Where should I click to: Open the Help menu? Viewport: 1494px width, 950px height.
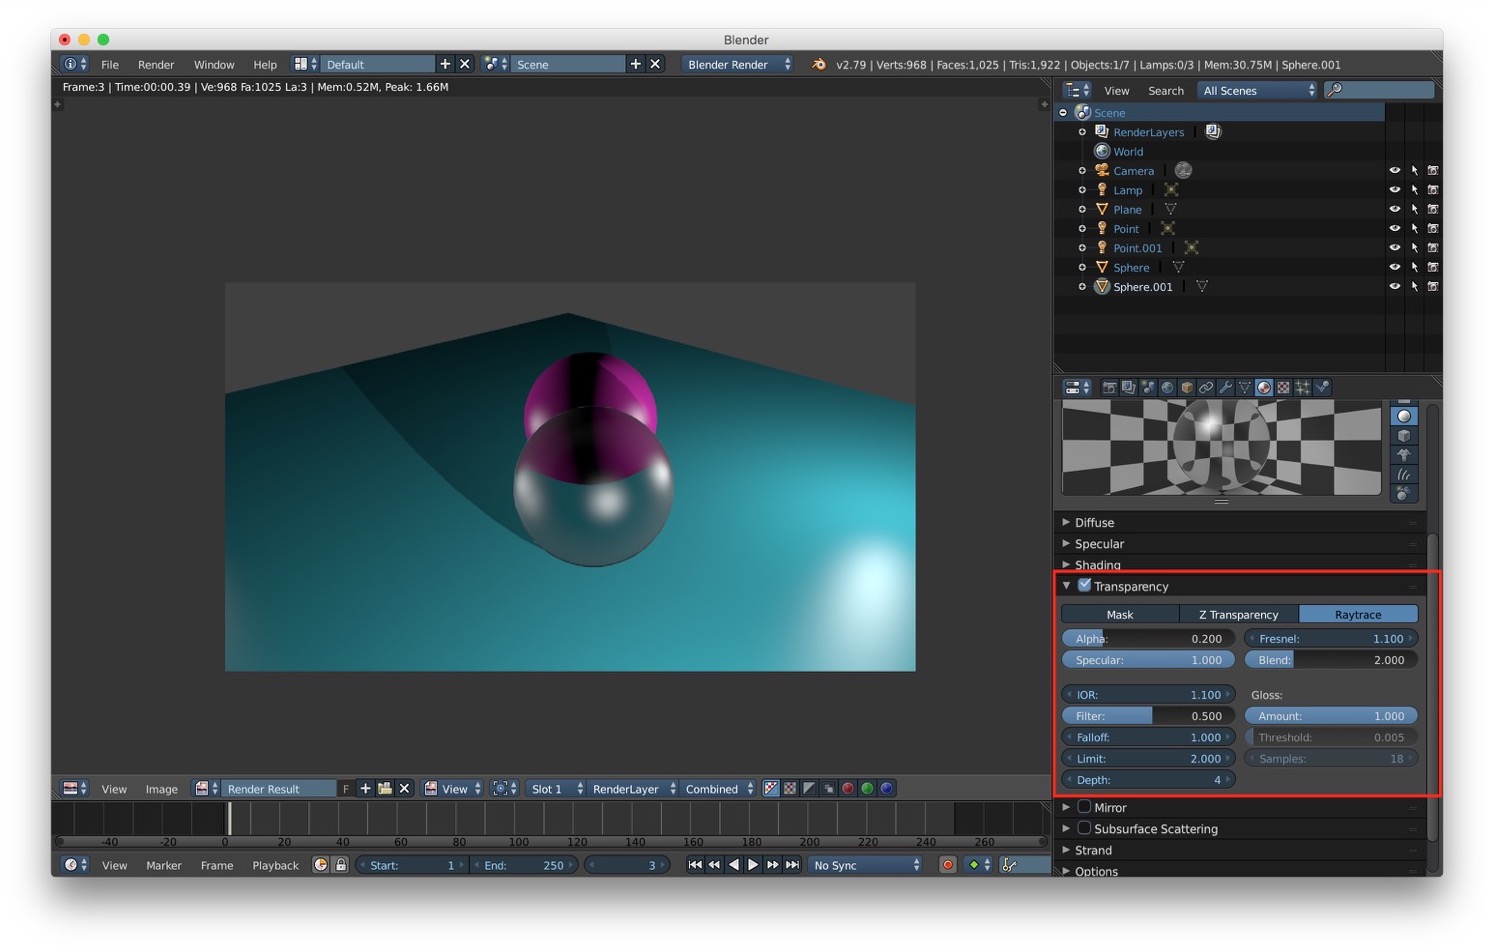click(265, 65)
